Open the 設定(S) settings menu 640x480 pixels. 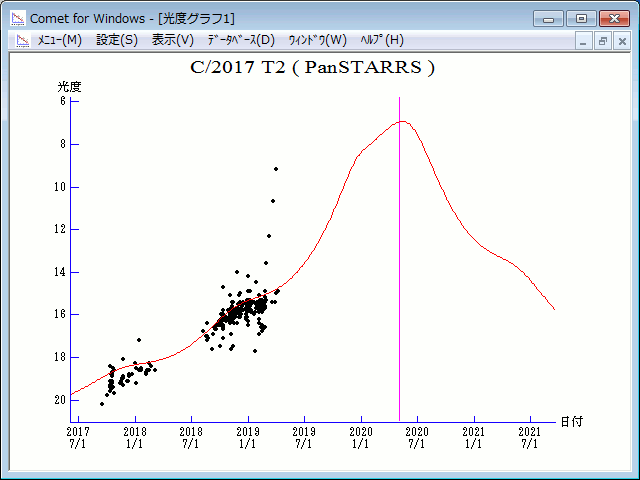coord(117,40)
